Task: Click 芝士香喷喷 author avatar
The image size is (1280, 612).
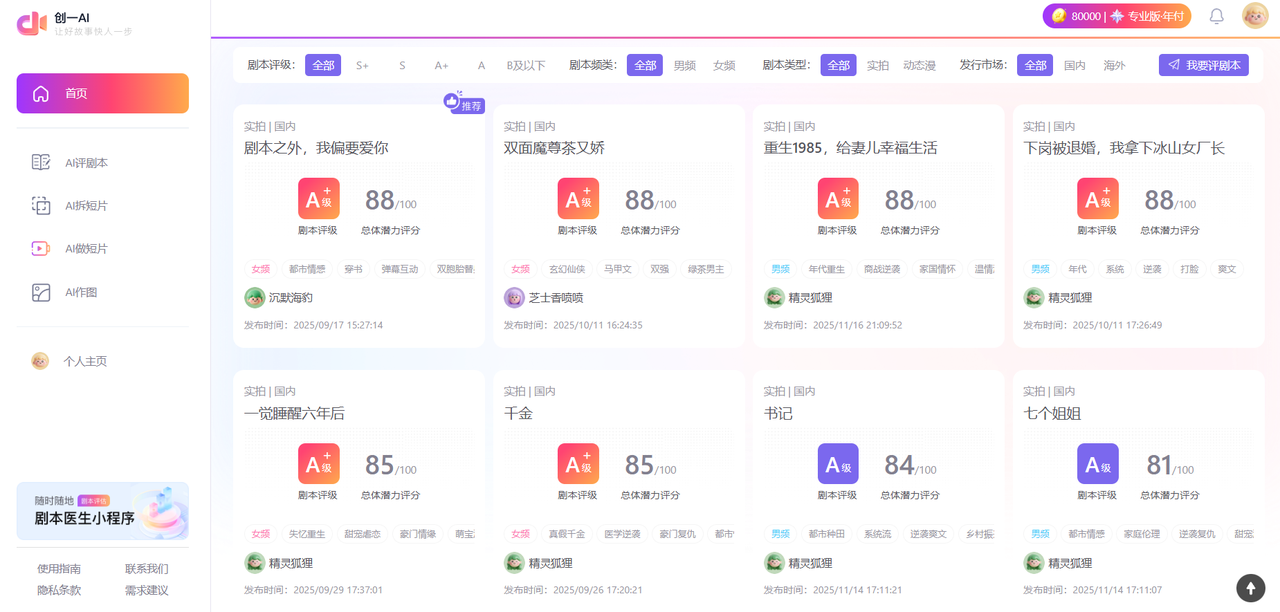Action: click(514, 297)
